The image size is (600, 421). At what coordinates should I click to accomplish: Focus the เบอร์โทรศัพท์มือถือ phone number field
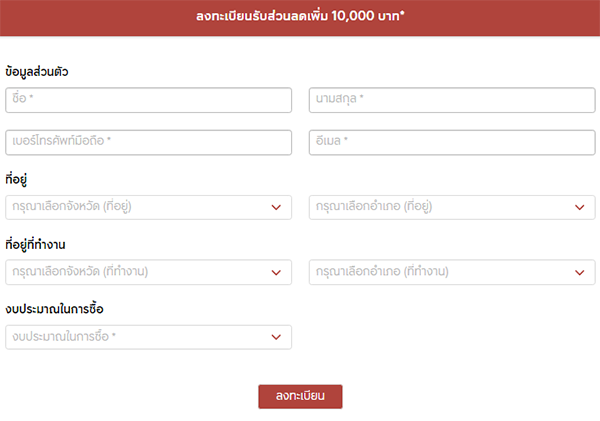click(148, 142)
